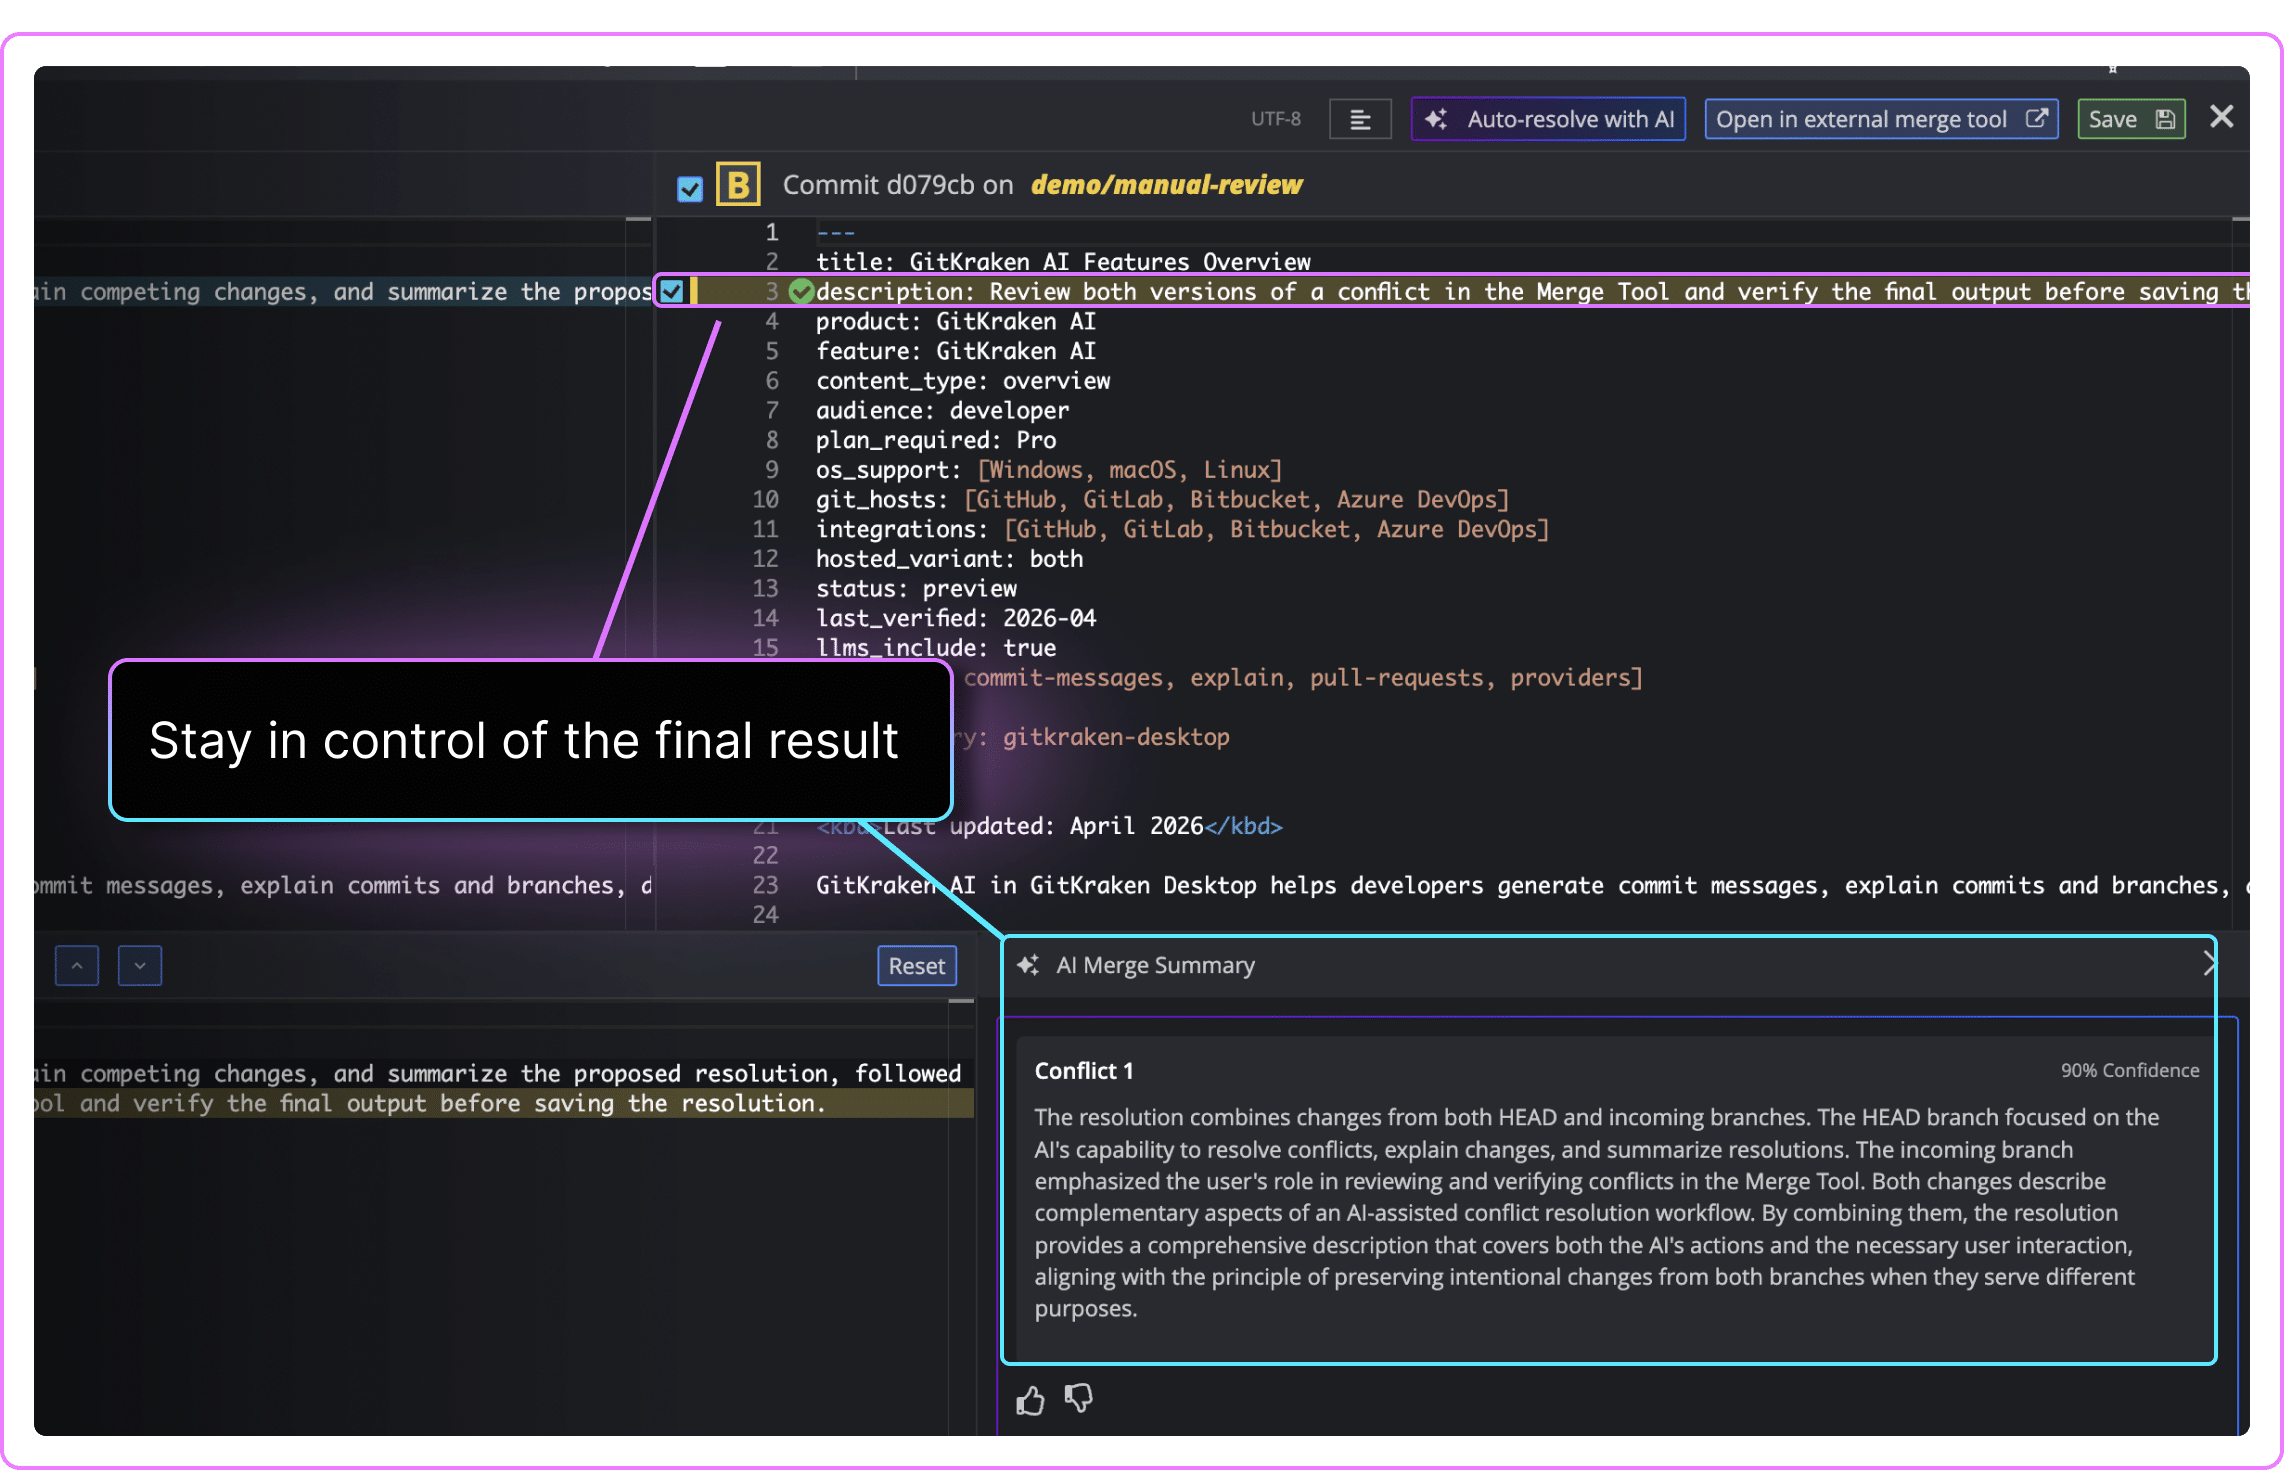Click the UTF-8 encoding label
The height and width of the screenshot is (1470, 2284).
[1275, 119]
